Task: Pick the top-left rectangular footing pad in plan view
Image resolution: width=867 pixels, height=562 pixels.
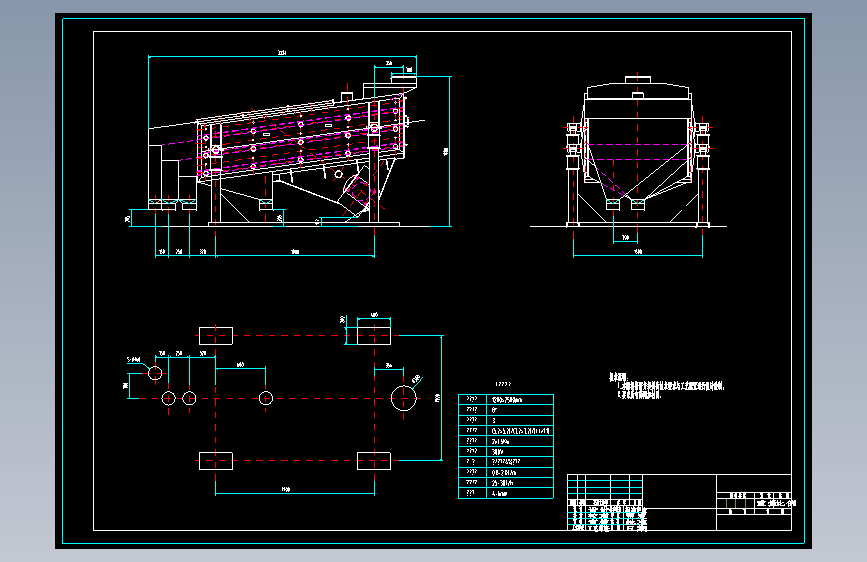Action: 216,336
